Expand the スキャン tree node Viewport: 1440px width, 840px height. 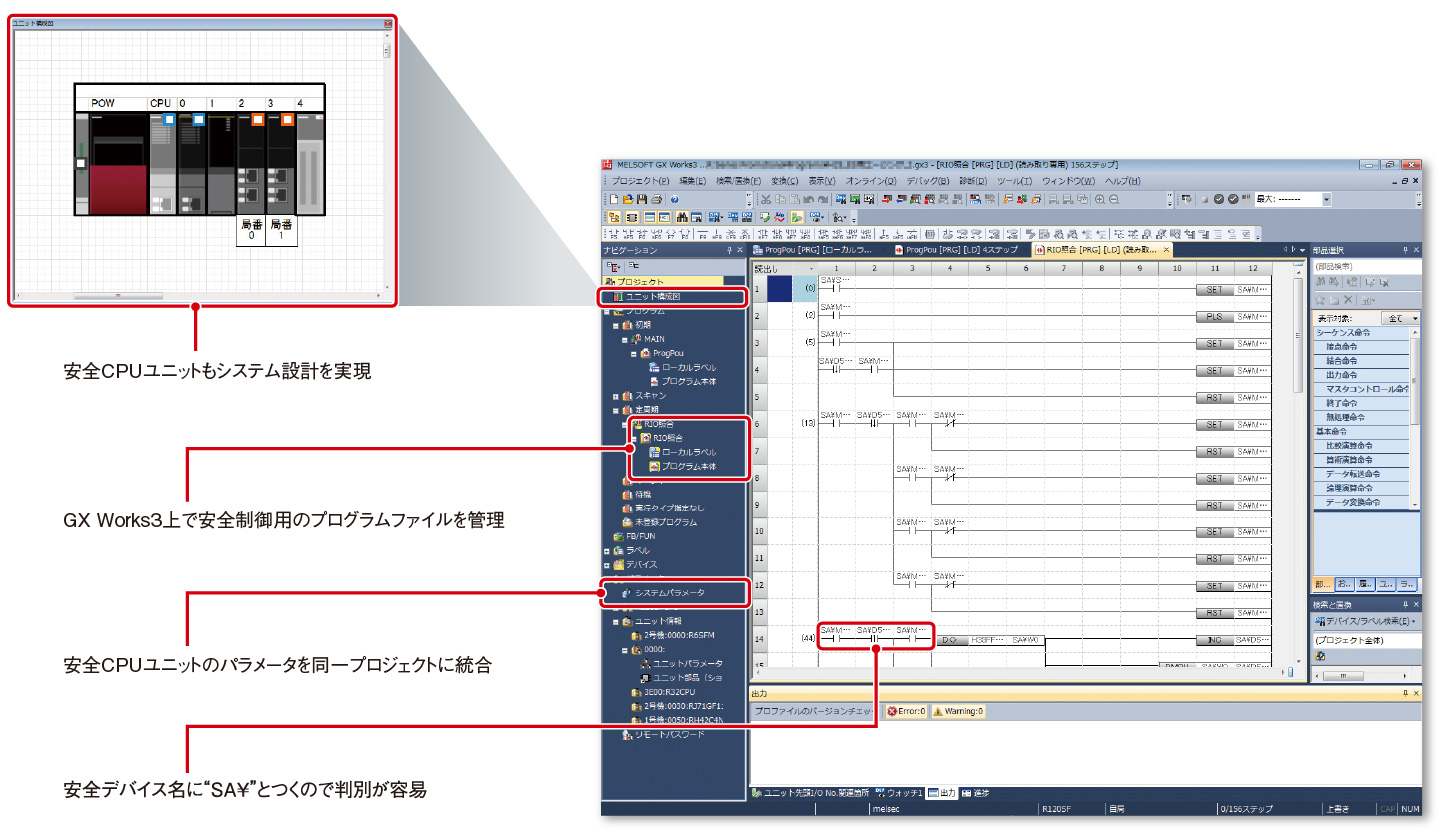pos(616,395)
